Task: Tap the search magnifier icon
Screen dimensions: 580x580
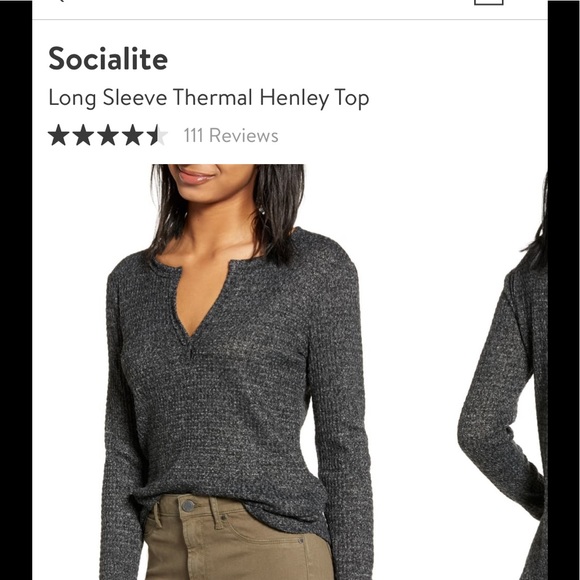Action: point(61,1)
